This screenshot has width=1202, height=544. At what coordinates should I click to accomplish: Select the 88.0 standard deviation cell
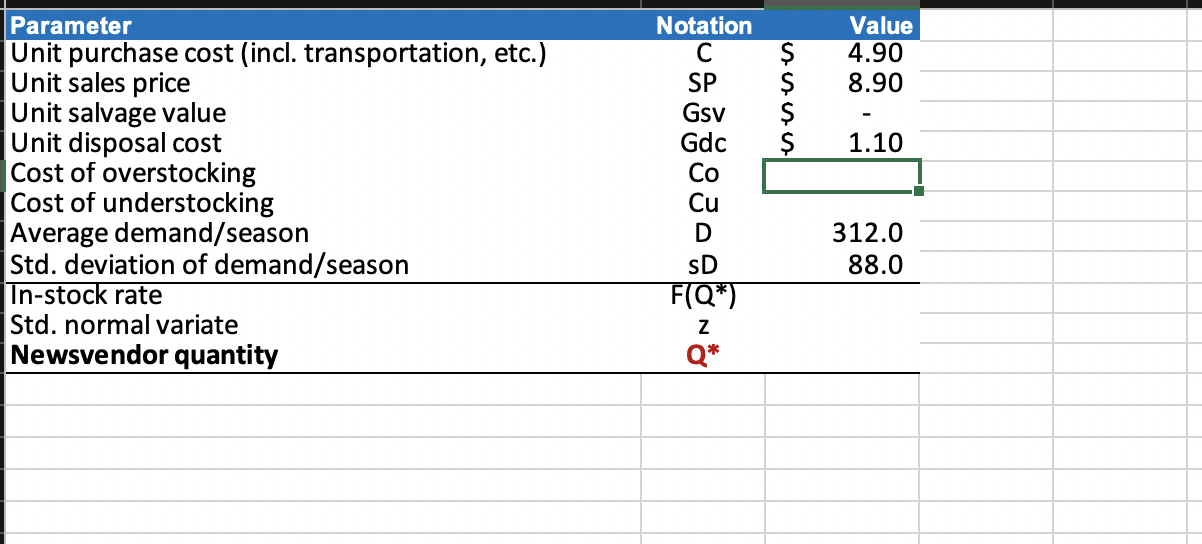[841, 264]
